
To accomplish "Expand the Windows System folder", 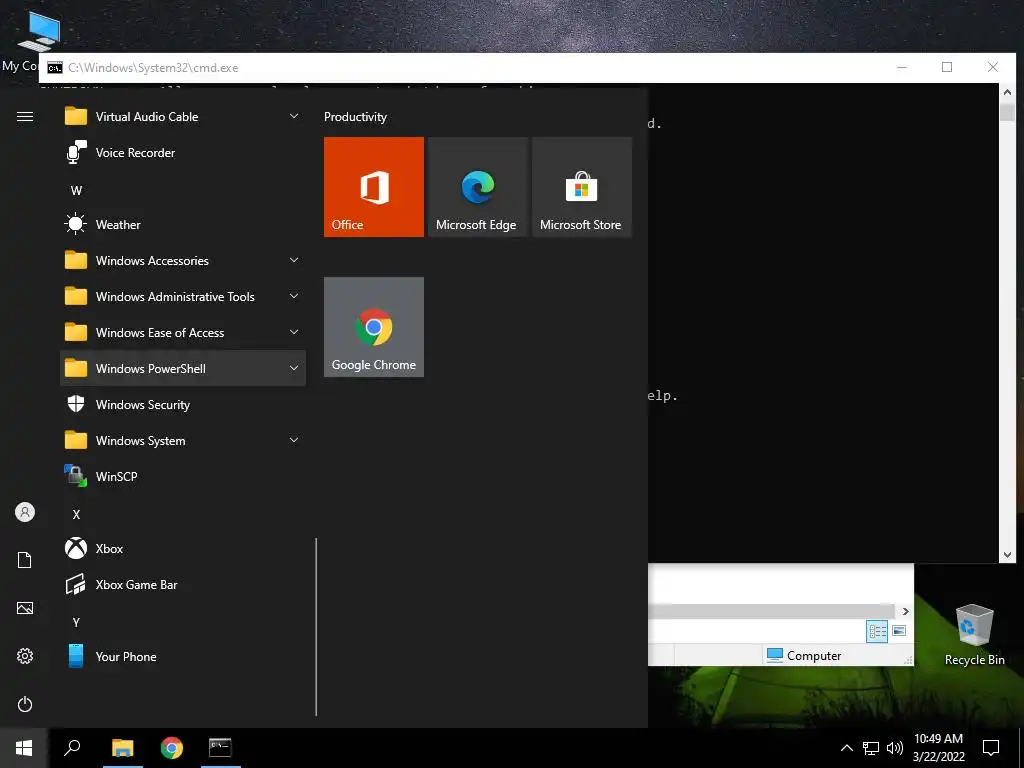I will click(182, 441).
